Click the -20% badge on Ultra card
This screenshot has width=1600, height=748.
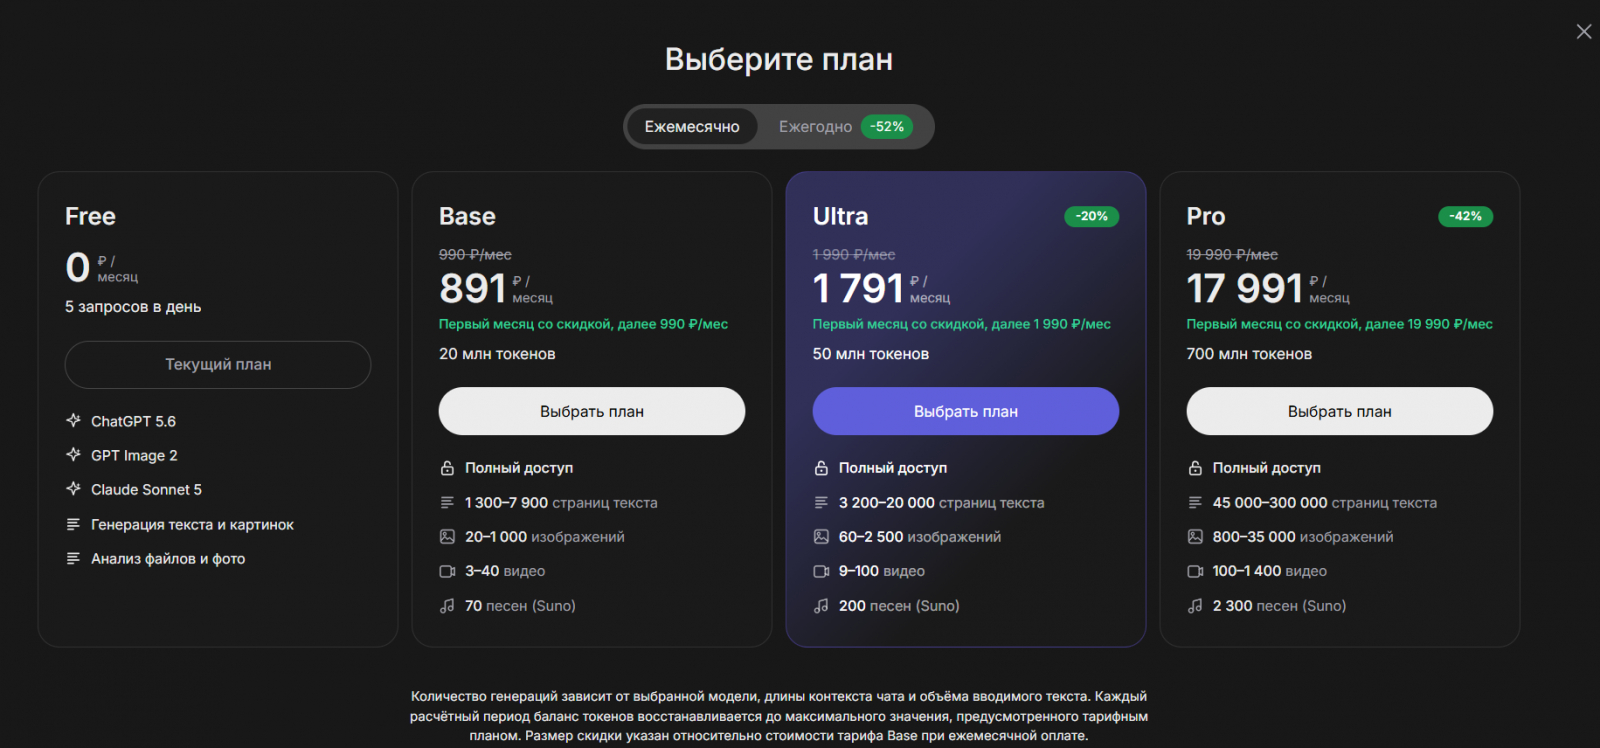click(x=1092, y=216)
